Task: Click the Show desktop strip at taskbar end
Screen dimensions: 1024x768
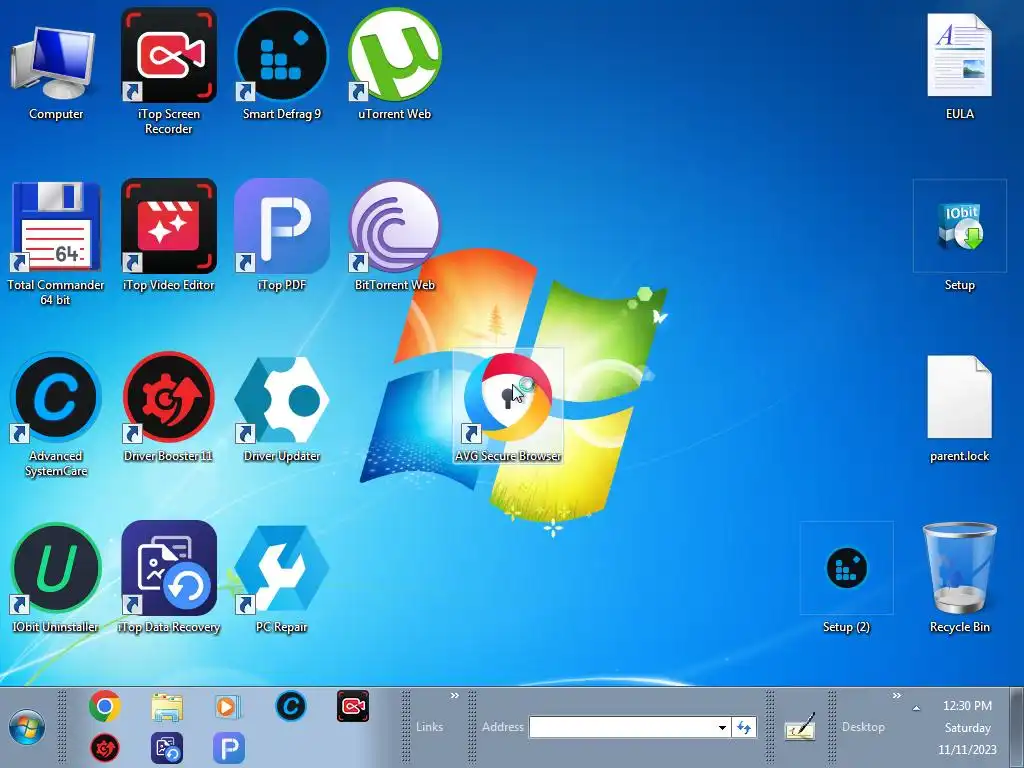Action: (1017, 728)
